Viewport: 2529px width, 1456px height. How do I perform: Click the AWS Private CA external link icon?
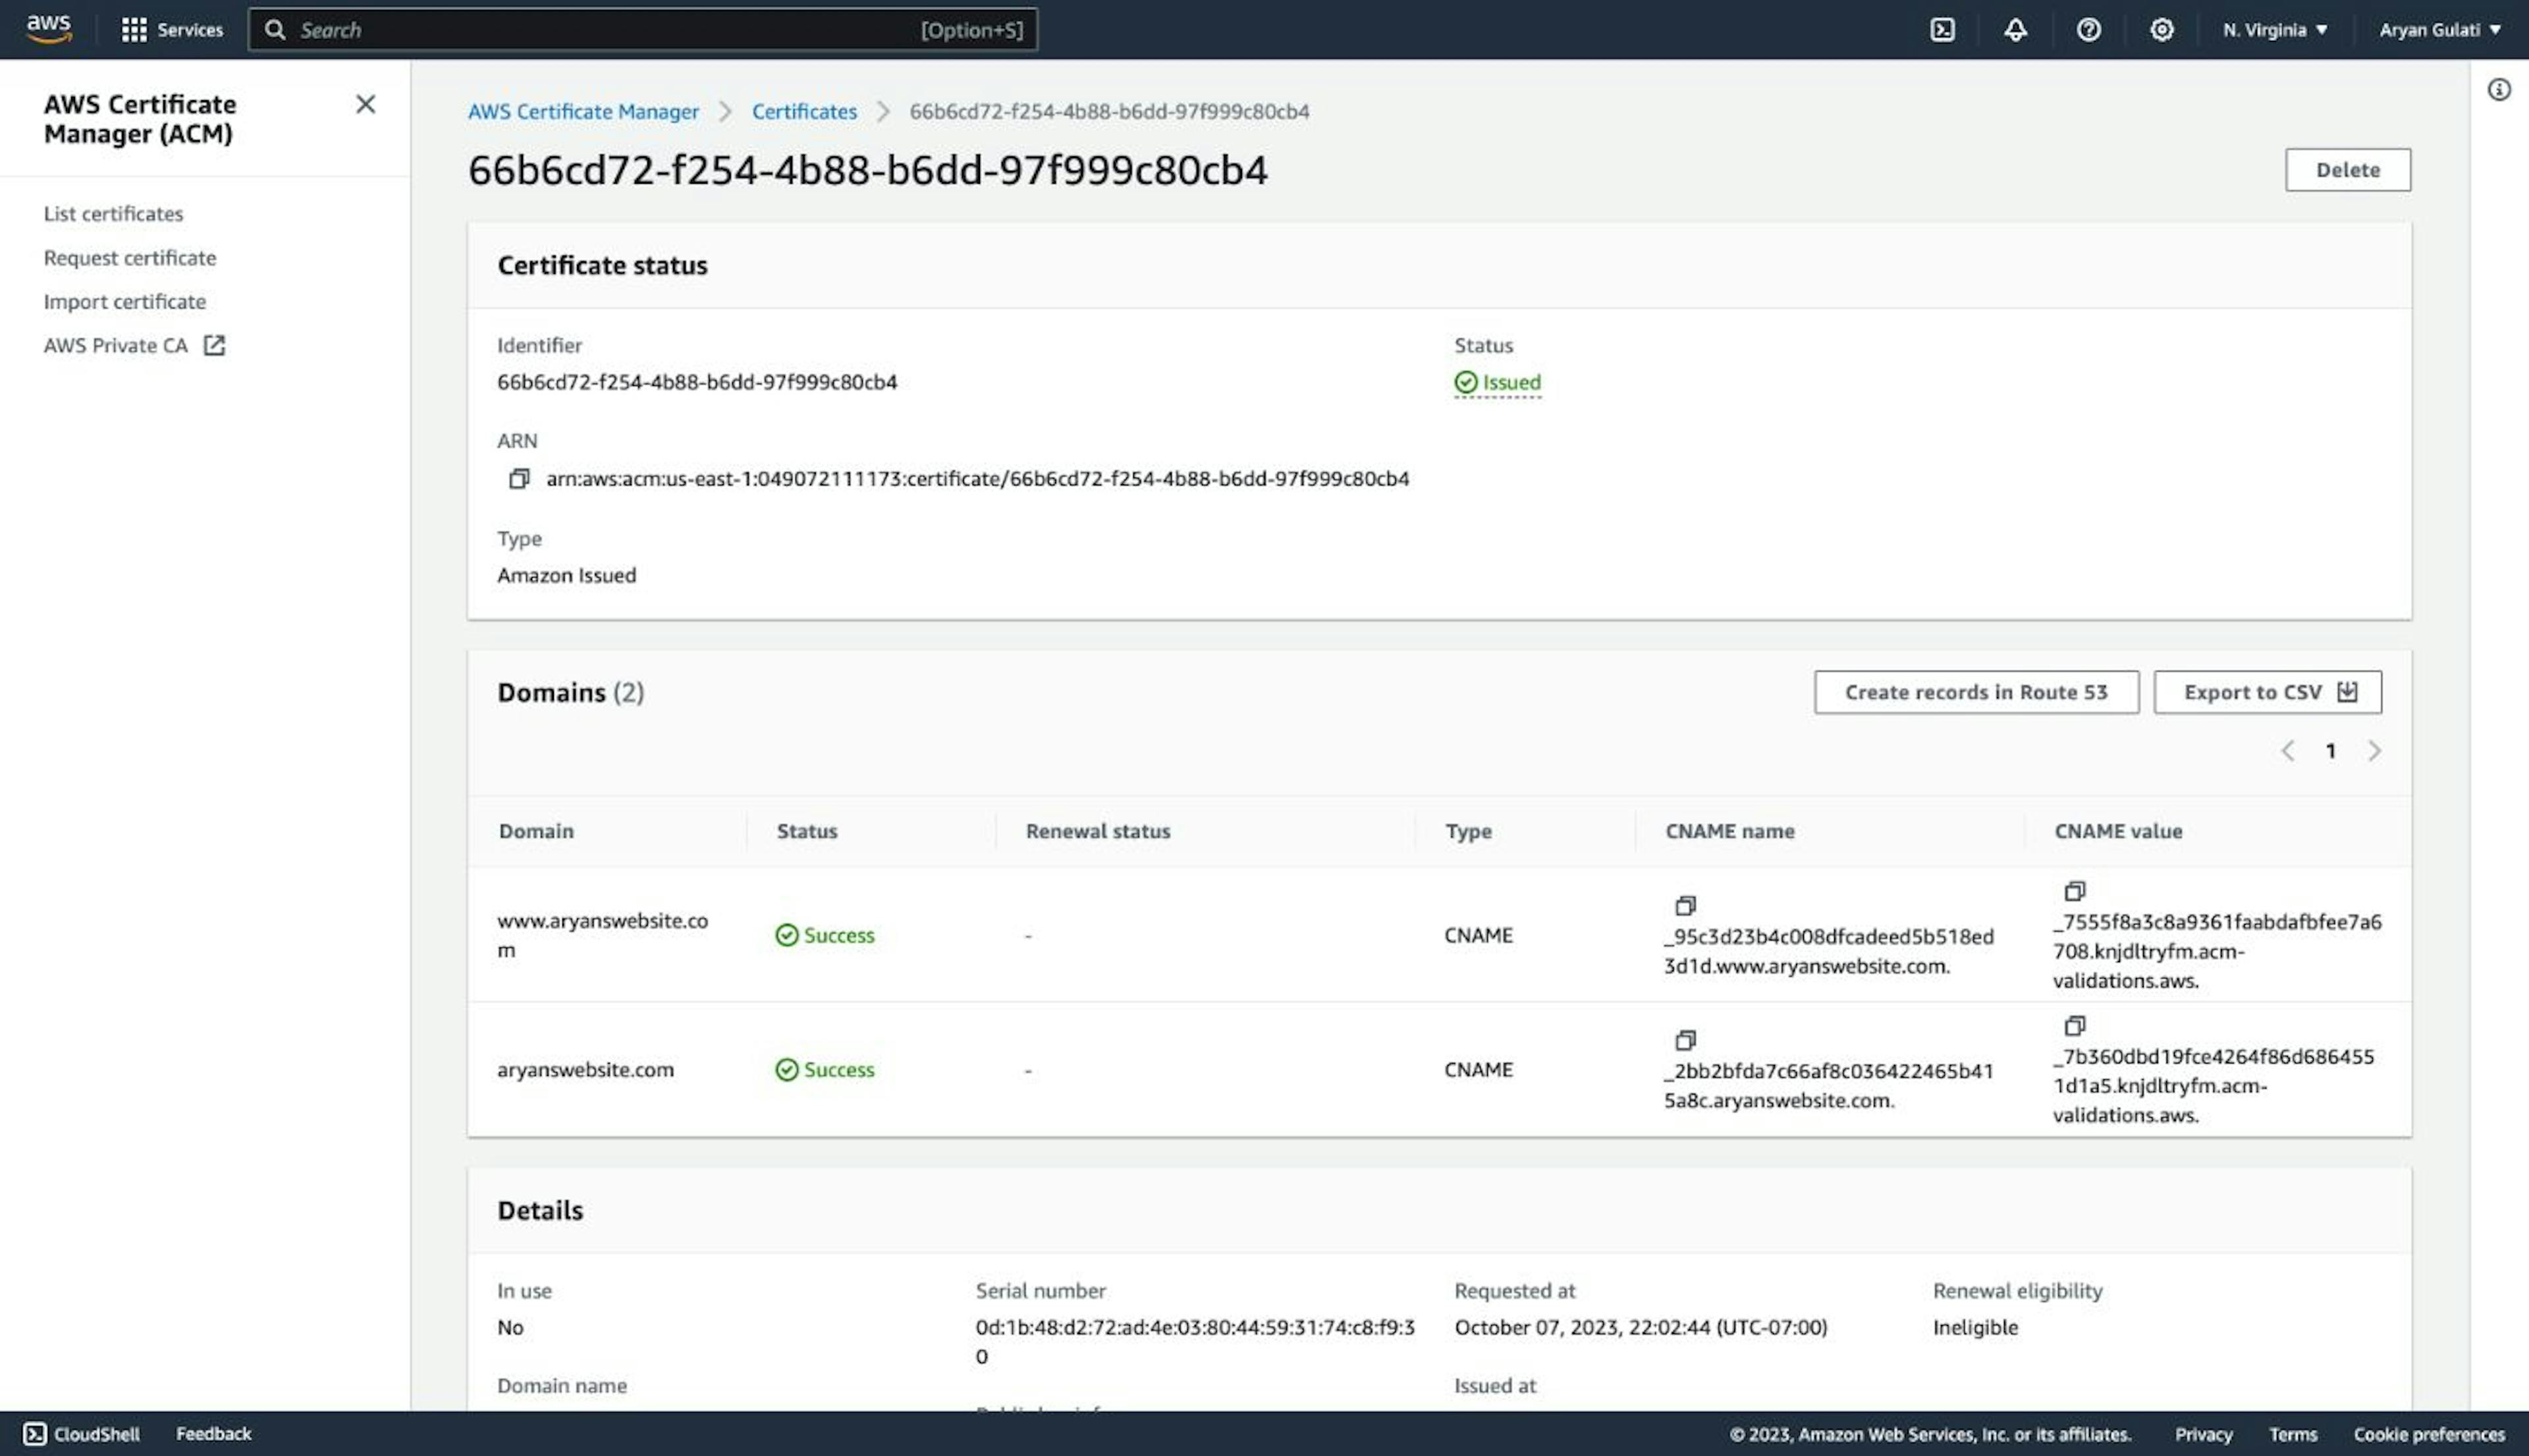[212, 344]
